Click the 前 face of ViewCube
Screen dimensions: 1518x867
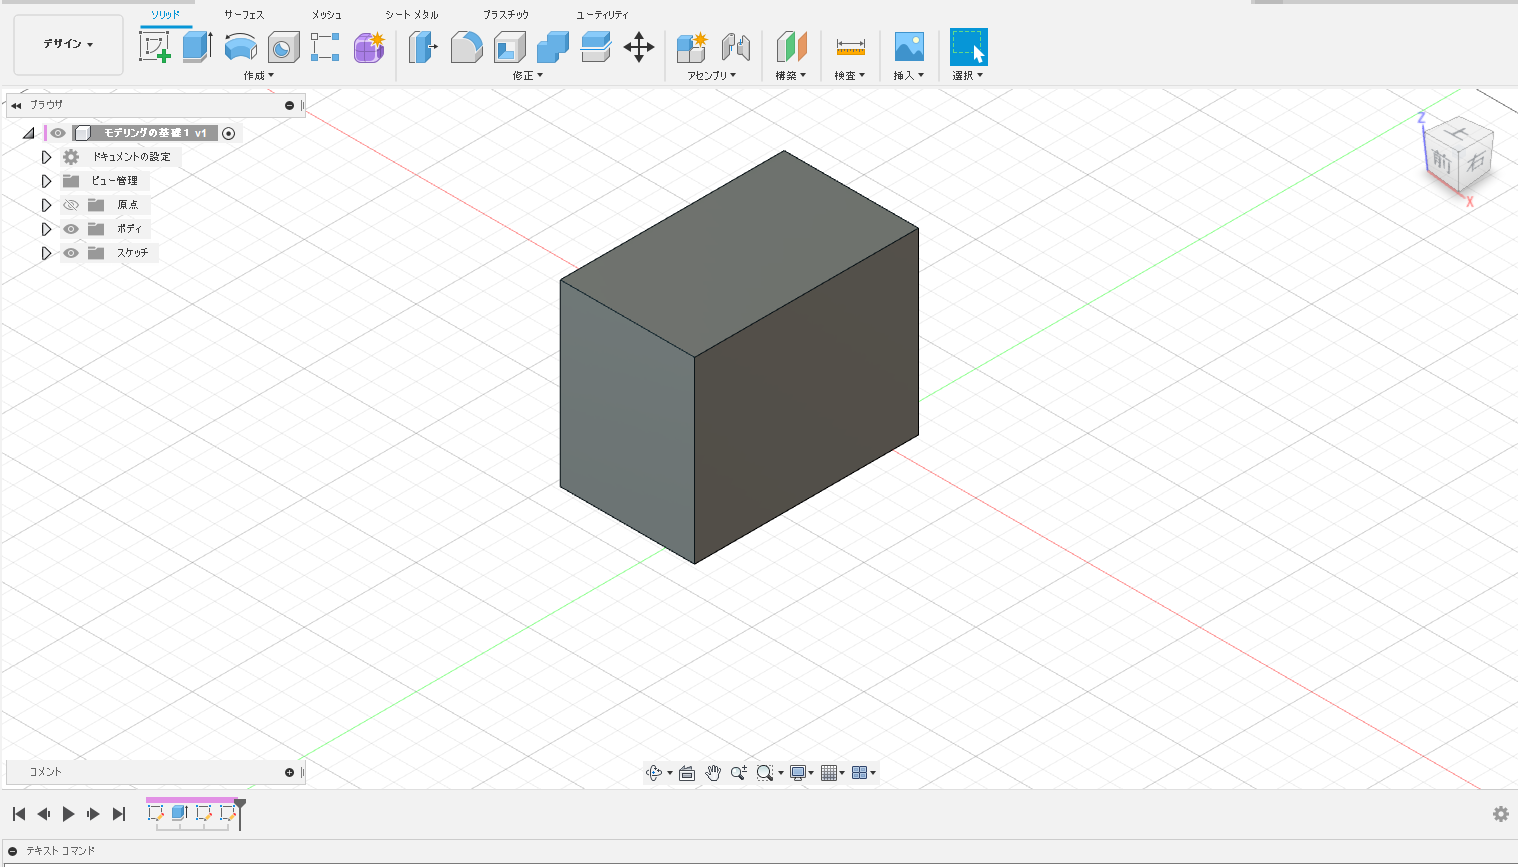[x=1441, y=160]
